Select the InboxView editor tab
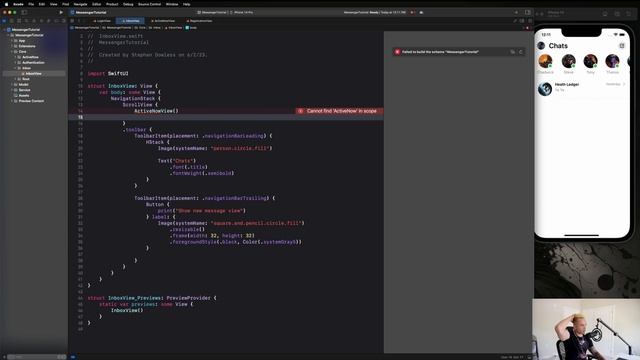 point(131,20)
